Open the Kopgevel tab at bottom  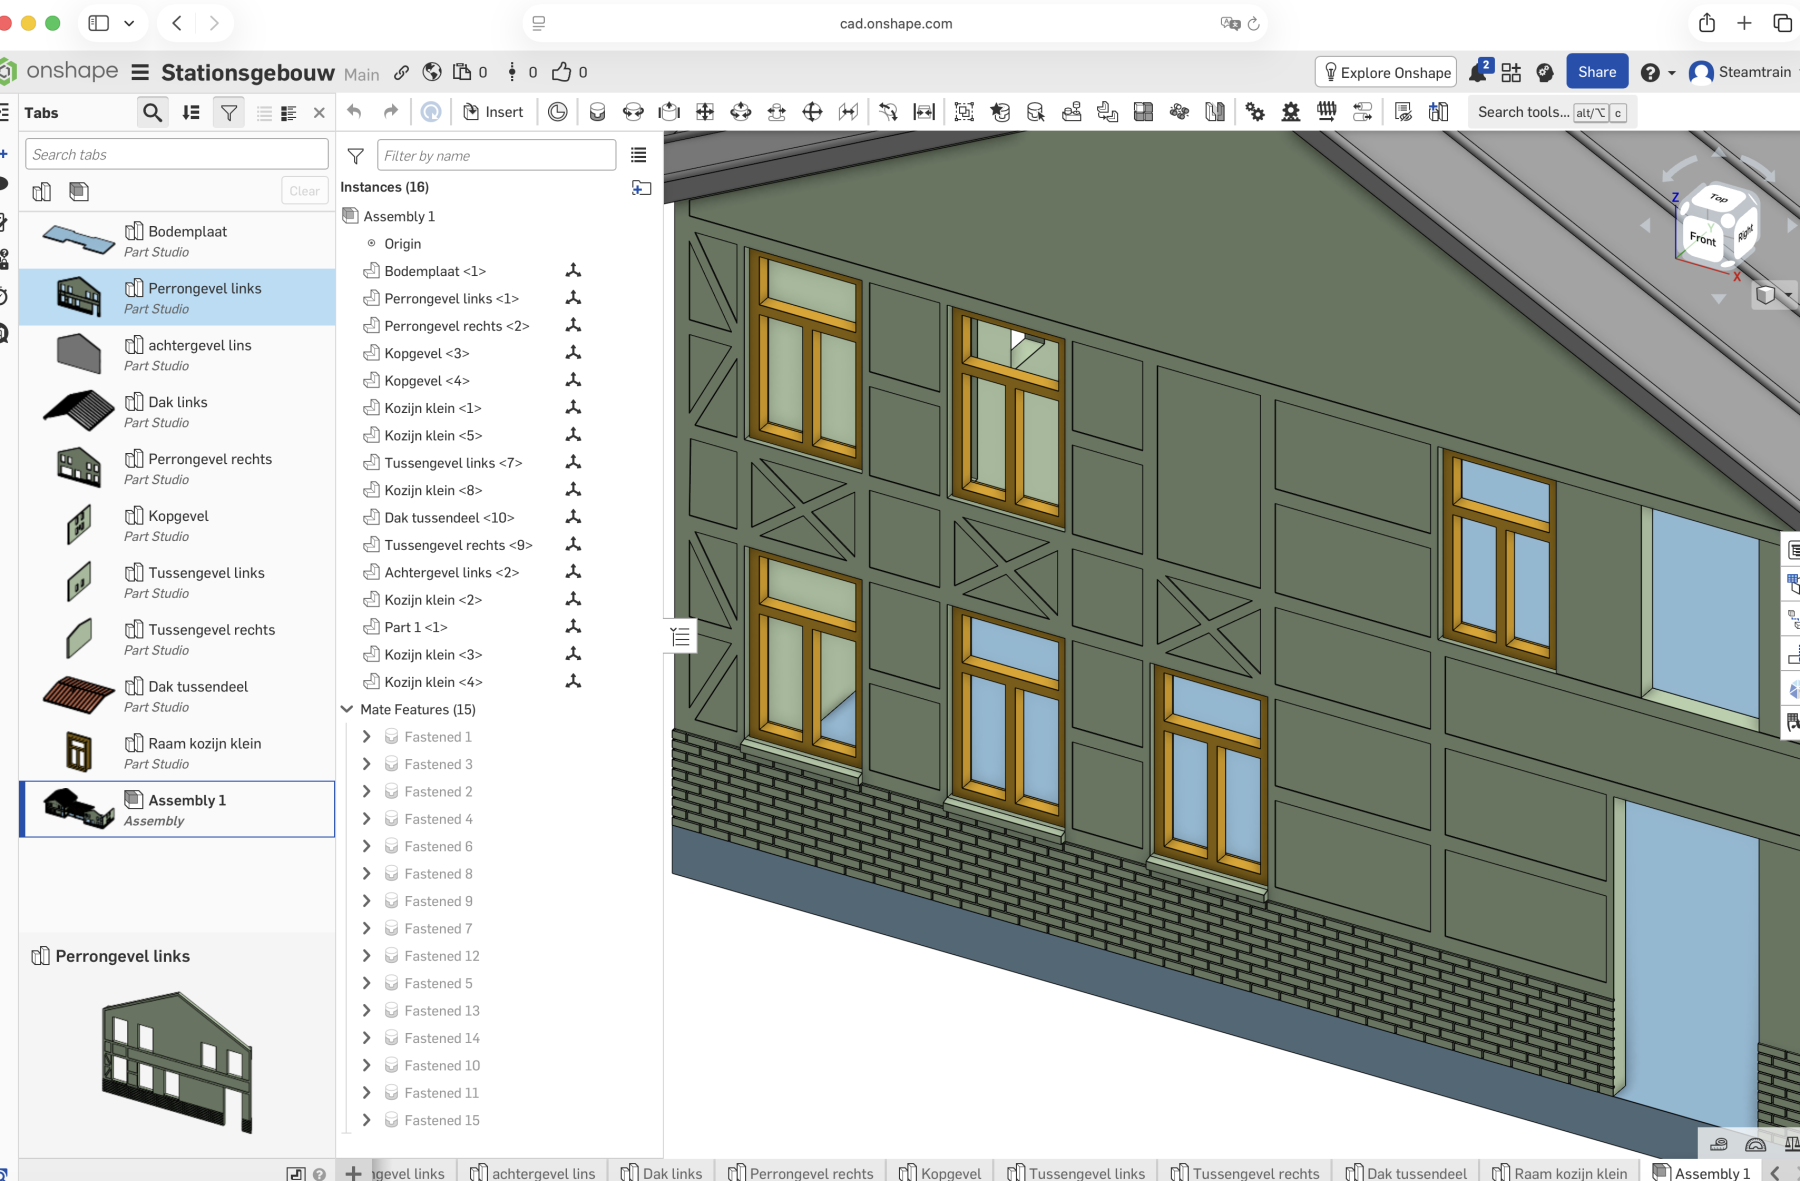940,1172
